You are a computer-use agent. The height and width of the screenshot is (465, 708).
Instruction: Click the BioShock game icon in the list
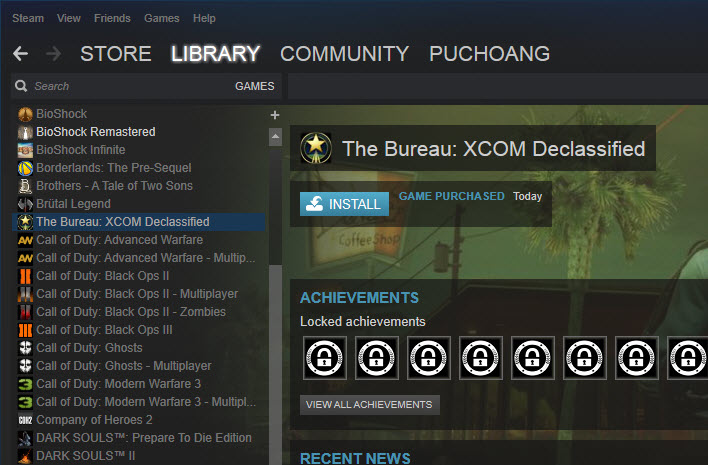(x=25, y=114)
